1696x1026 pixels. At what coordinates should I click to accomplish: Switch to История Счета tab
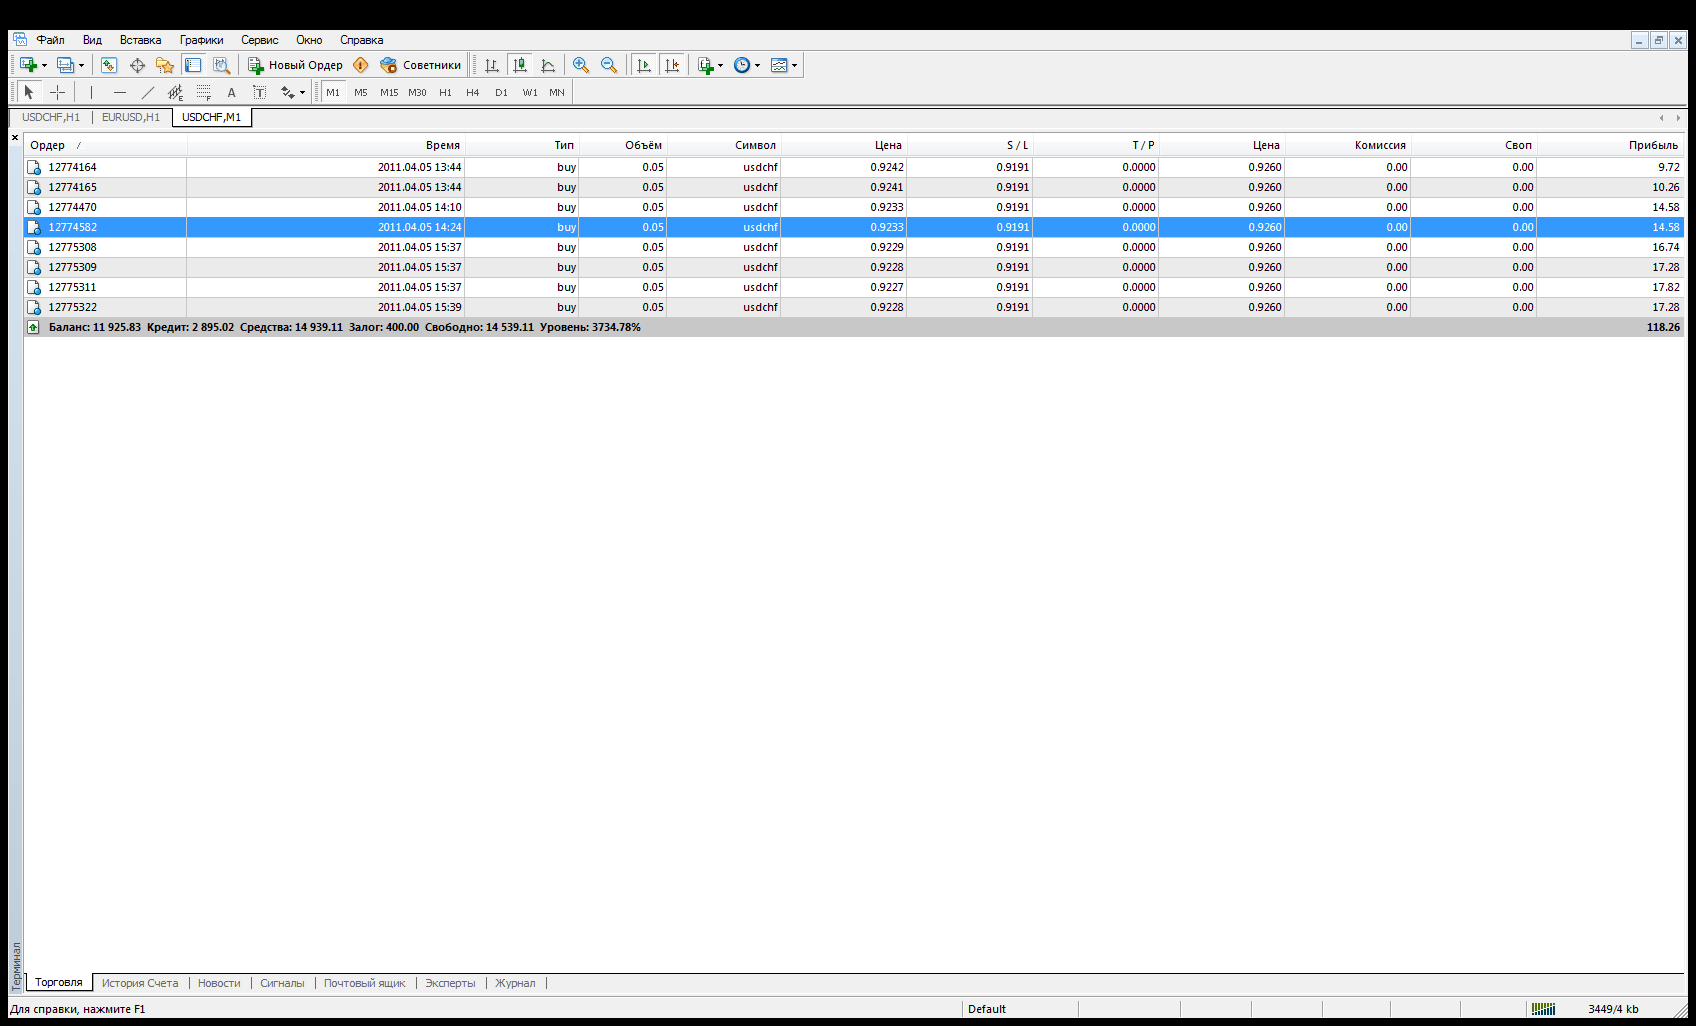point(140,983)
